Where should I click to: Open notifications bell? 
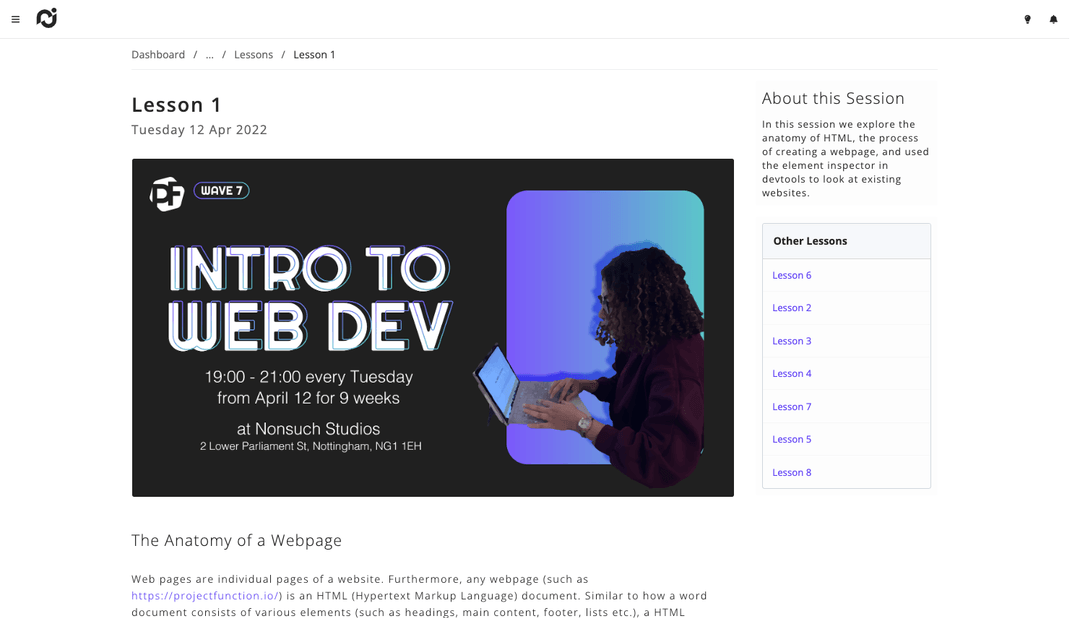coord(1053,19)
